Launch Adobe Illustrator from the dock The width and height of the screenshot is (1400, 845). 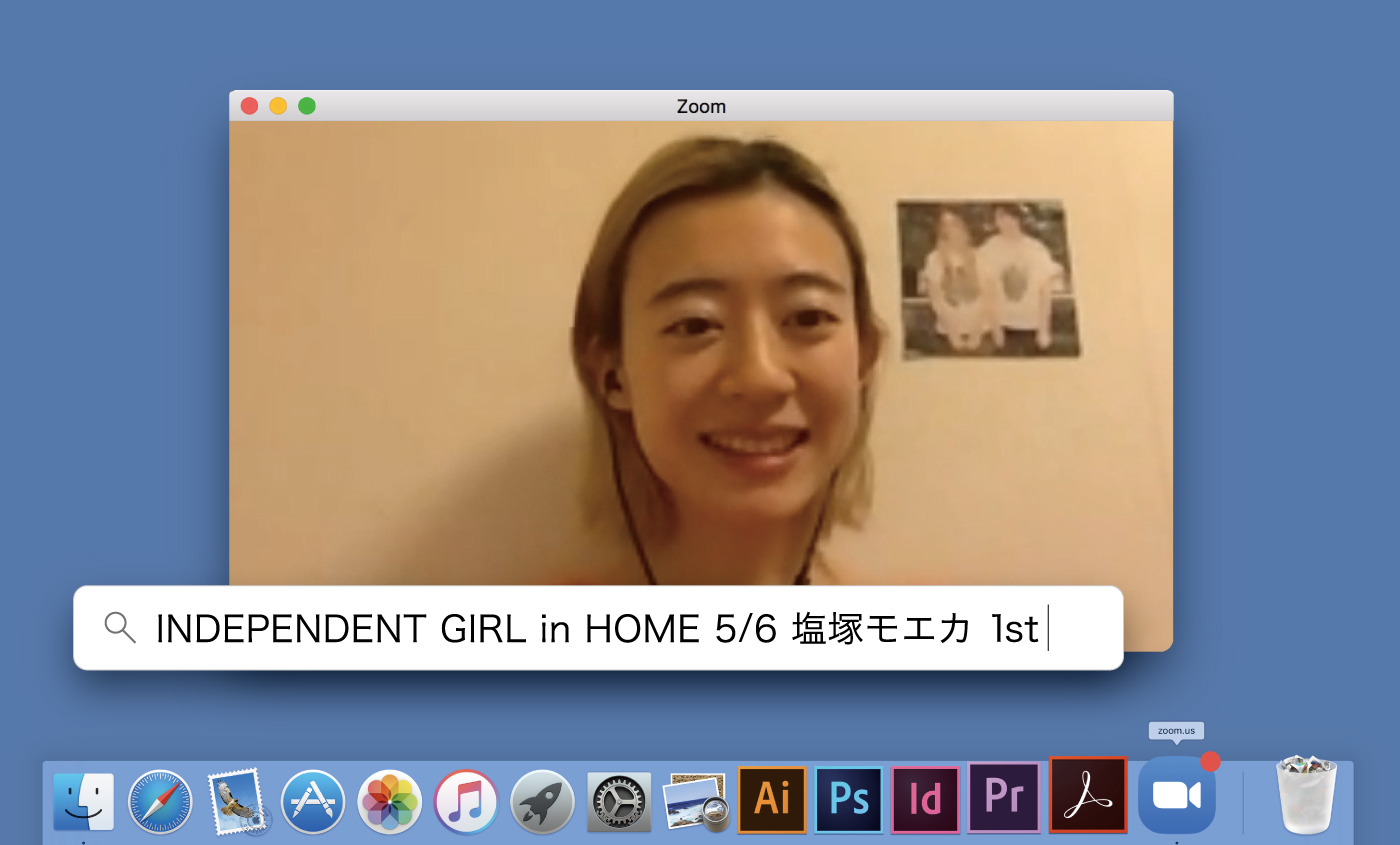772,799
